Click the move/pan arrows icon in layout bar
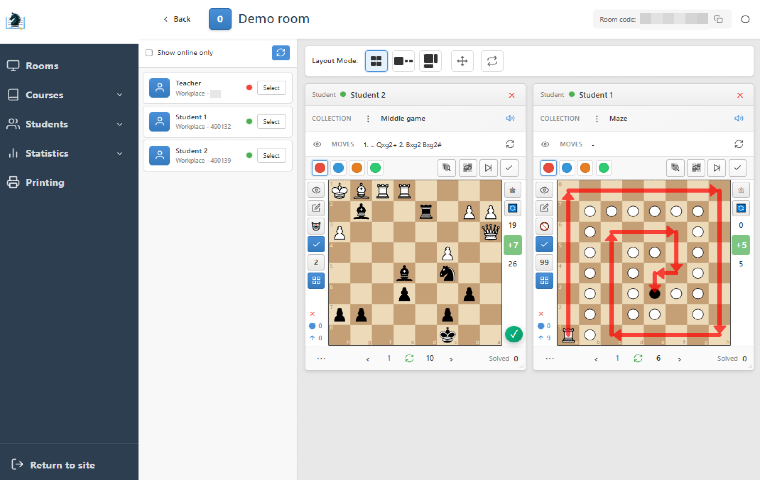This screenshot has height=480, width=760. pos(462,61)
